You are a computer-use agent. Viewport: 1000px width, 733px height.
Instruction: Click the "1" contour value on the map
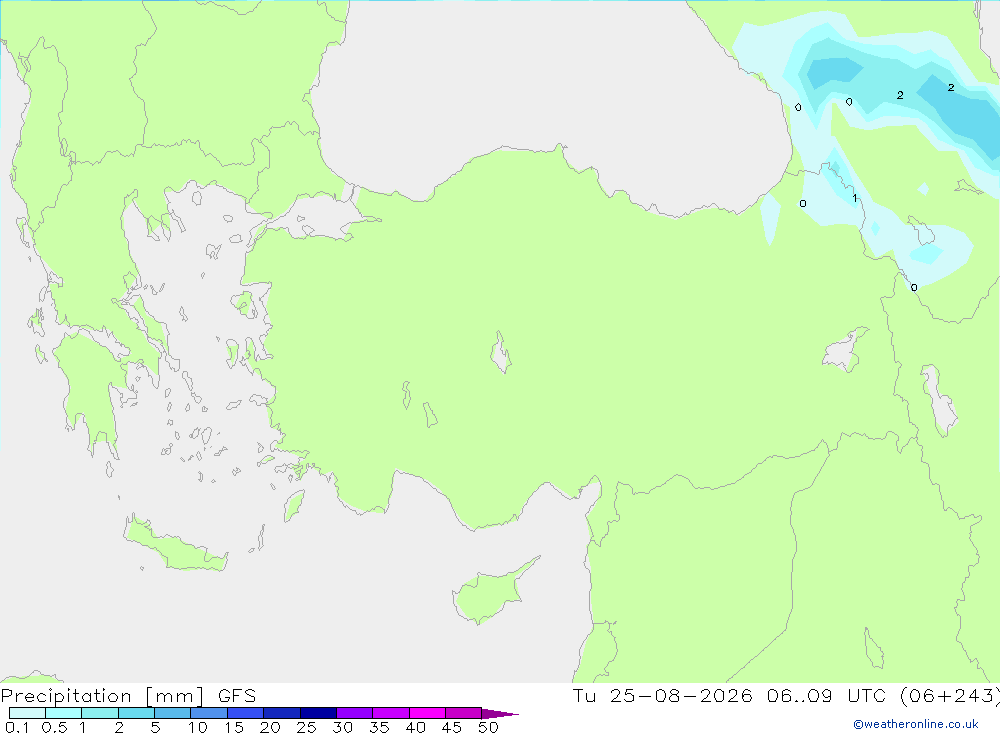855,198
